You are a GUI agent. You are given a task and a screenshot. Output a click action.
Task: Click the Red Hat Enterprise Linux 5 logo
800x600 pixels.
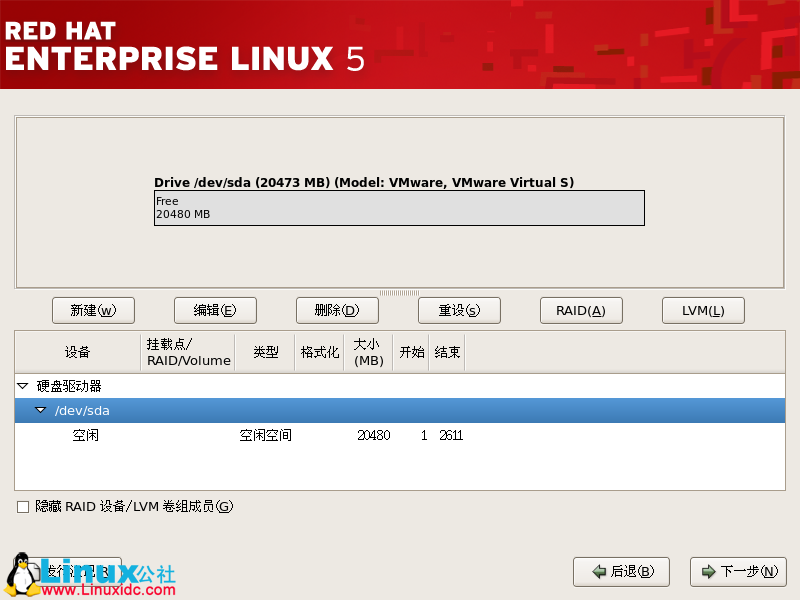point(180,45)
